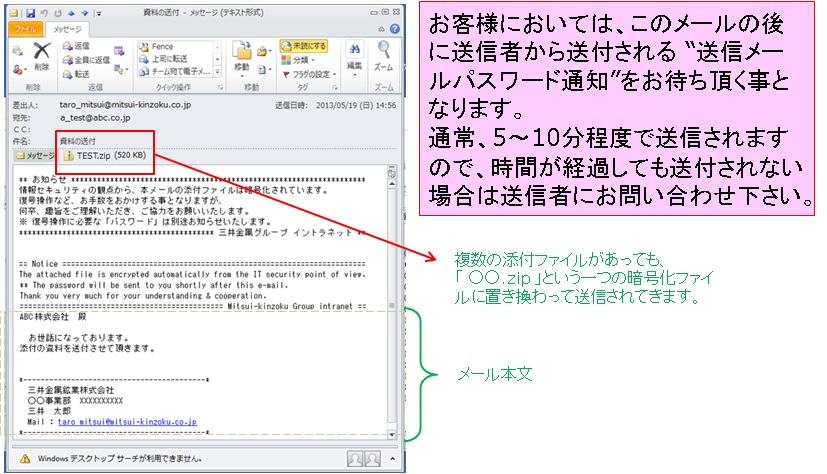Choose 全員に返信 to reply all
The image size is (827, 474).
click(86, 60)
